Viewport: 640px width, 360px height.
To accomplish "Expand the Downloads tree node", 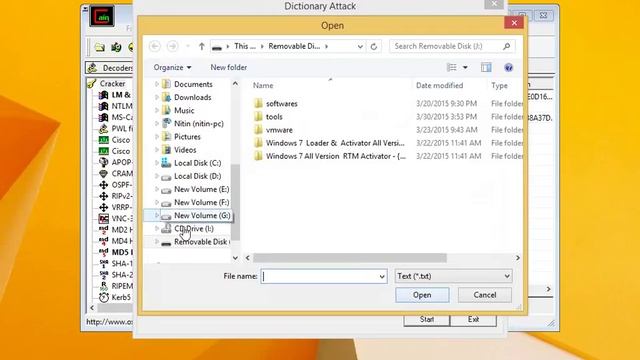I will pos(157,97).
